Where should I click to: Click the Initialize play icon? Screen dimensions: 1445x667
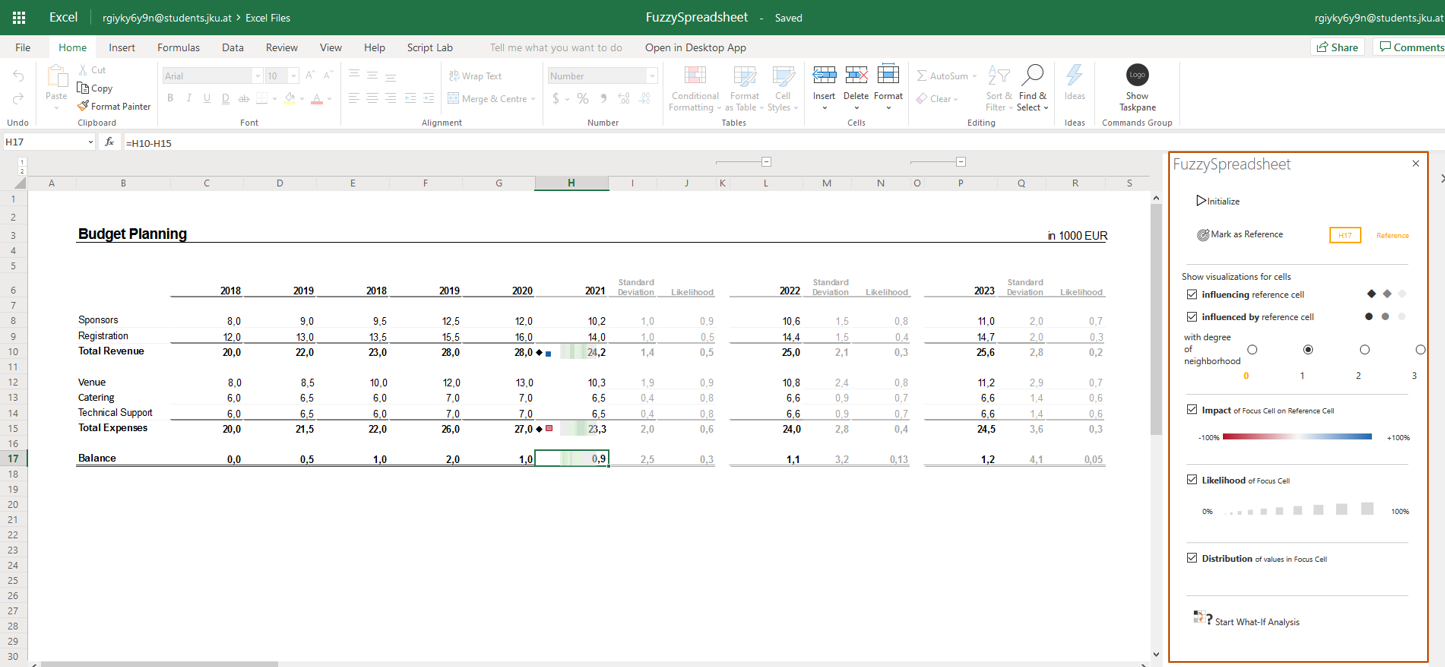click(x=1201, y=201)
